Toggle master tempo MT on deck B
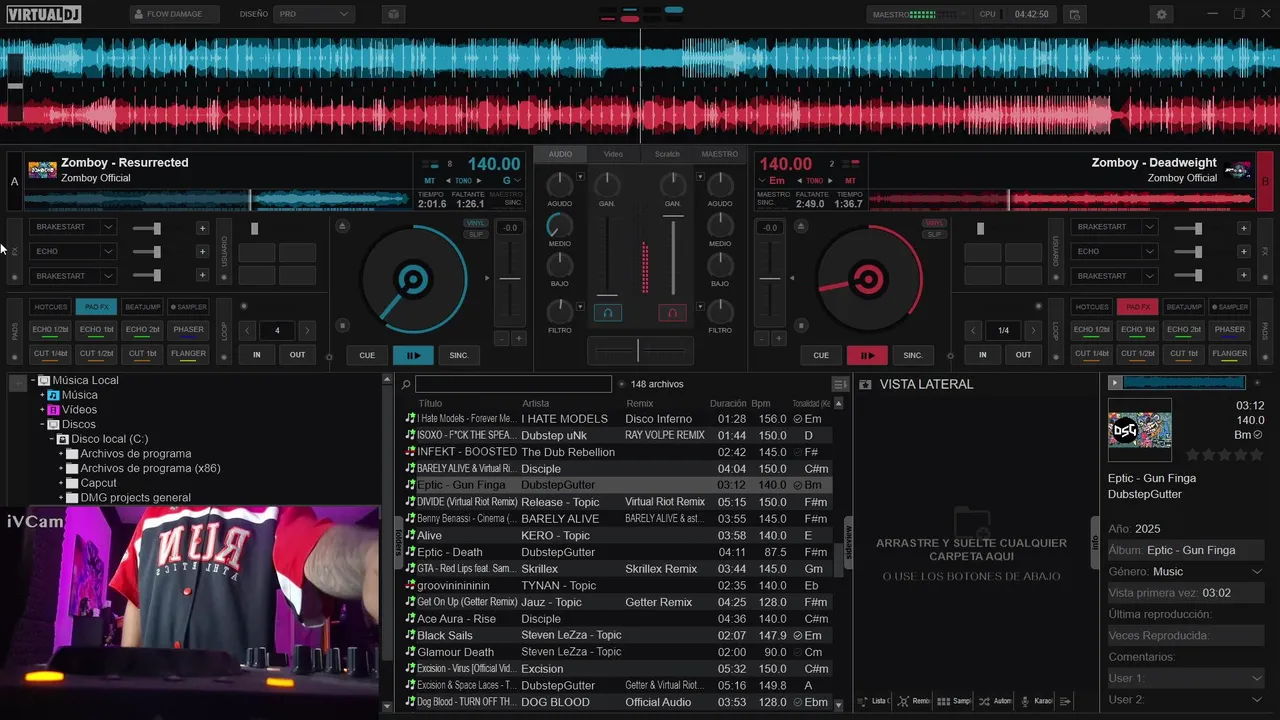 coord(850,181)
